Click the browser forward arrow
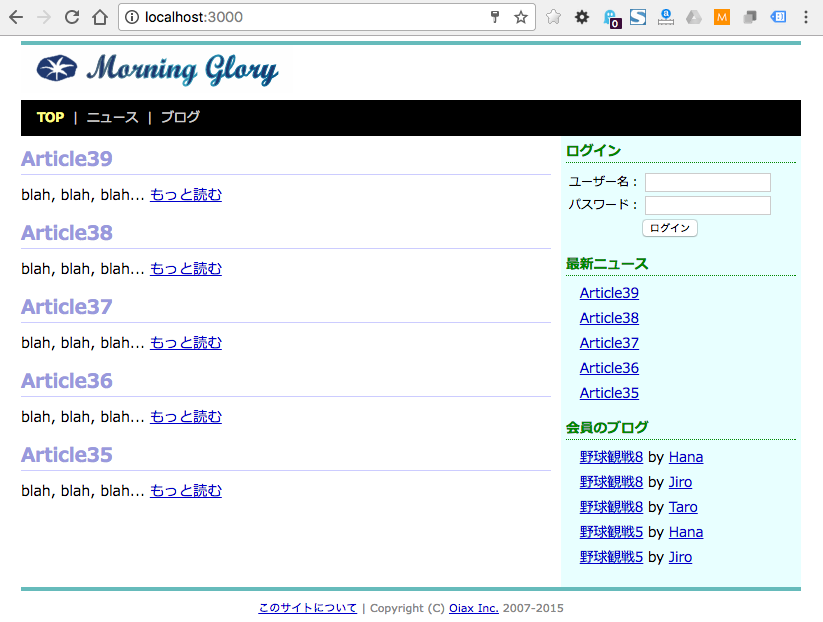Viewport: 823px width, 622px height. click(x=44, y=17)
